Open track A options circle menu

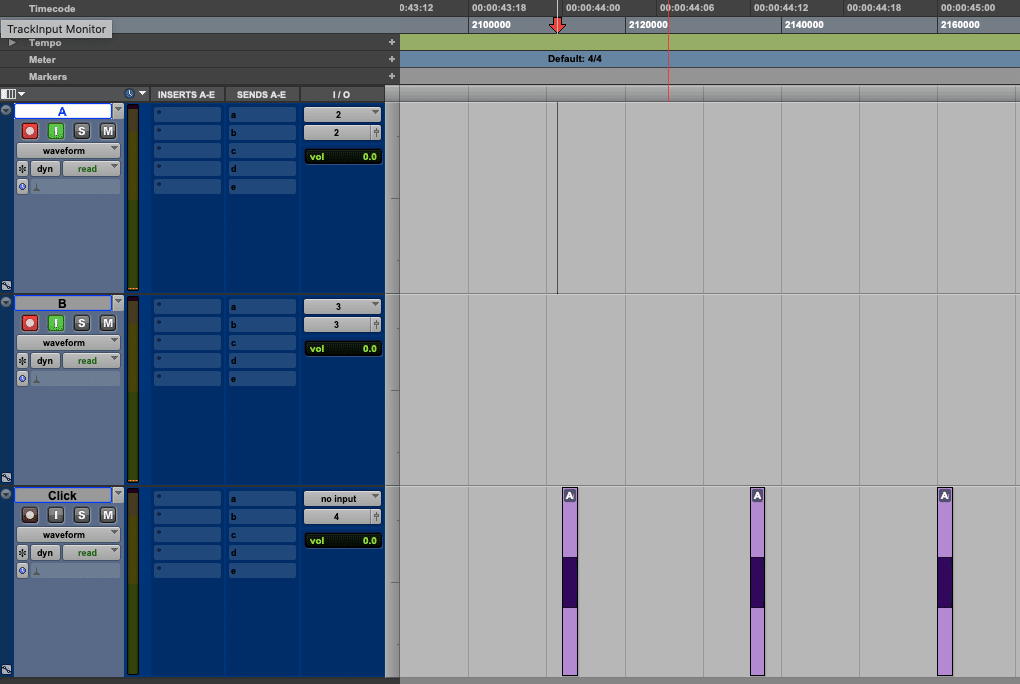[6, 110]
